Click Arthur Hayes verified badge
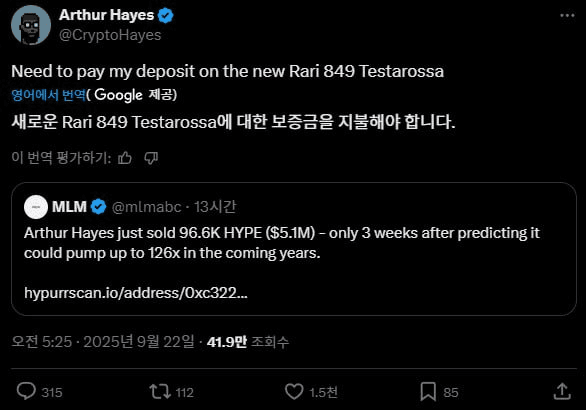 coord(166,16)
